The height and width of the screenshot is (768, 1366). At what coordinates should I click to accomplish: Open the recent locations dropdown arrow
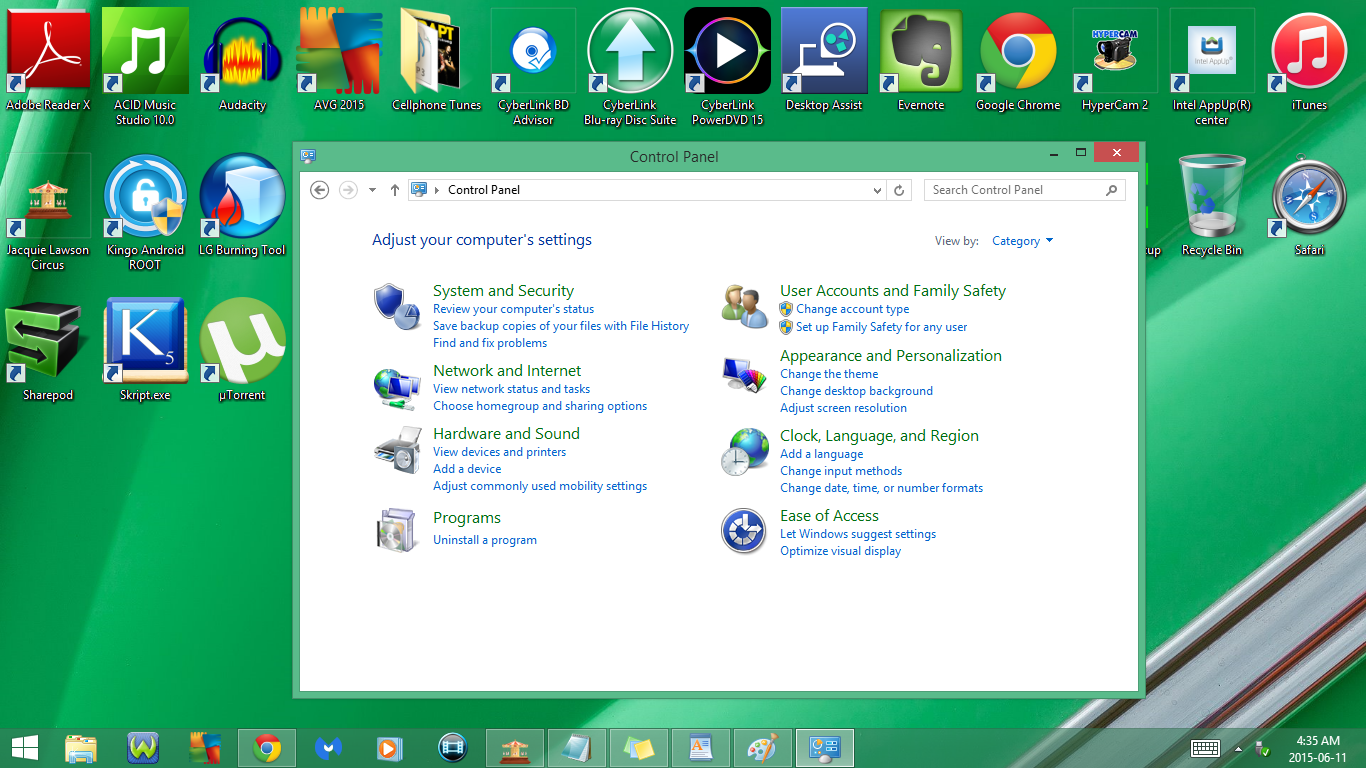click(372, 190)
